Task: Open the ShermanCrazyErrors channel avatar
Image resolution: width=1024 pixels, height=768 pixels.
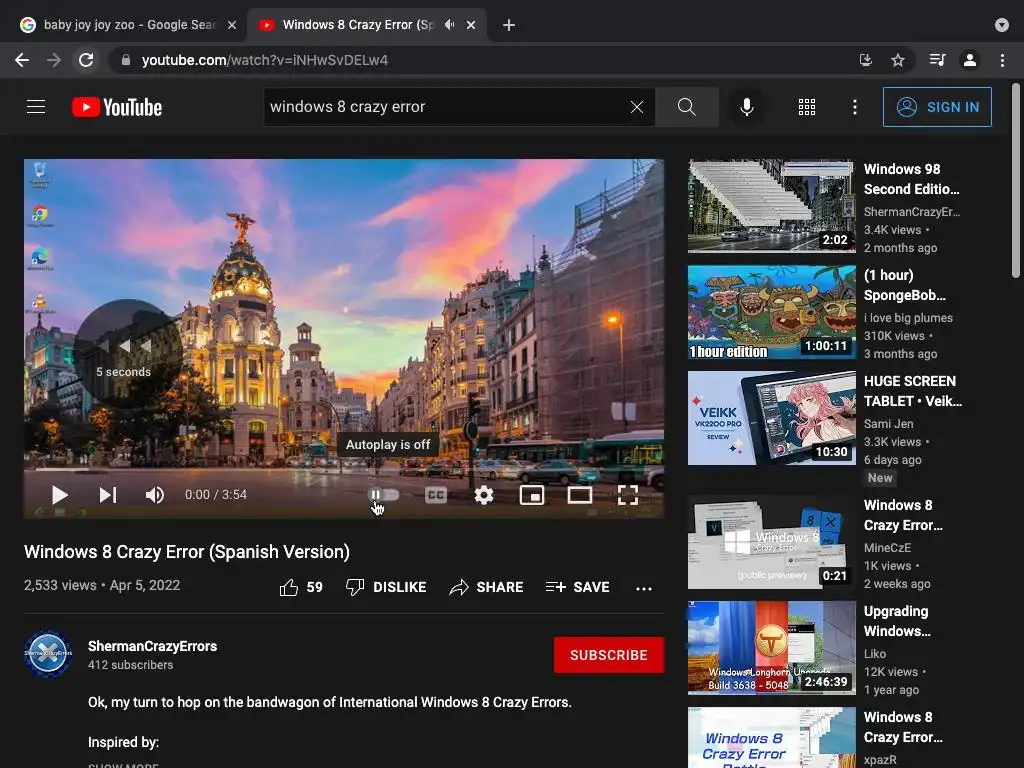Action: pos(48,654)
